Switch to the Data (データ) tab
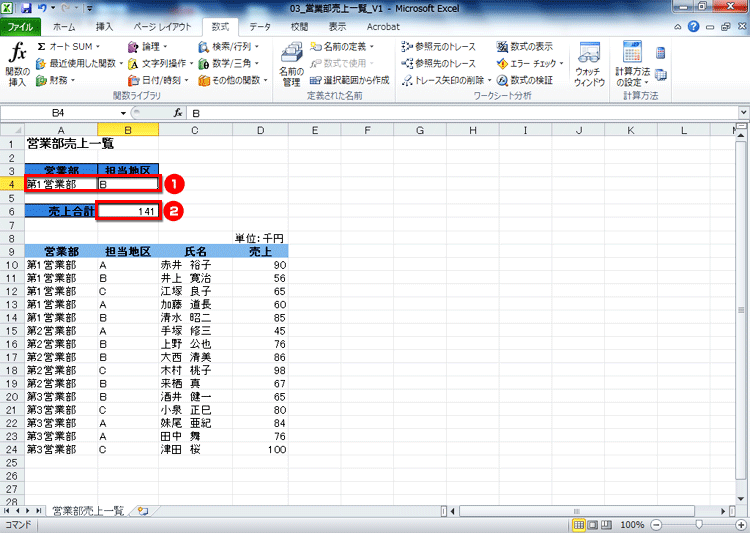The image size is (750, 533). pyautogui.click(x=260, y=26)
